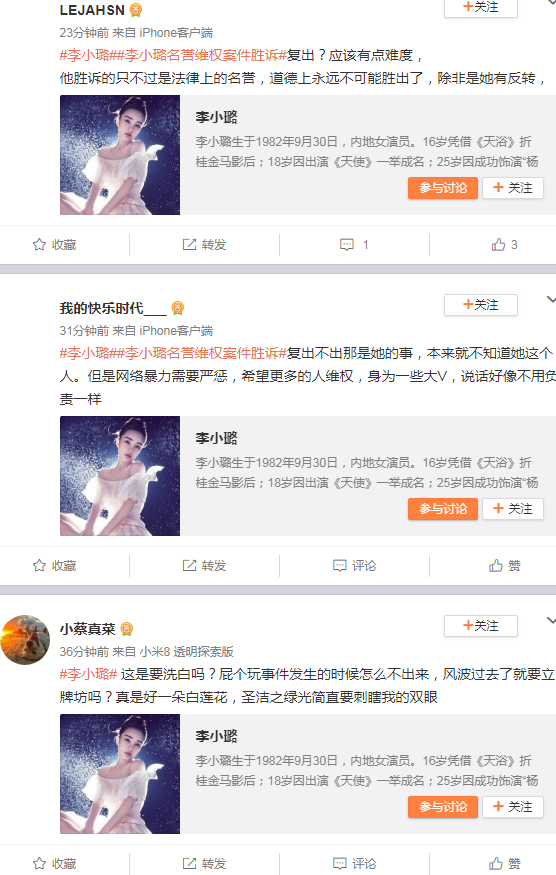Click 参与讨论 button in 小蔡真菜's topic card
The image size is (556, 875).
tap(443, 807)
